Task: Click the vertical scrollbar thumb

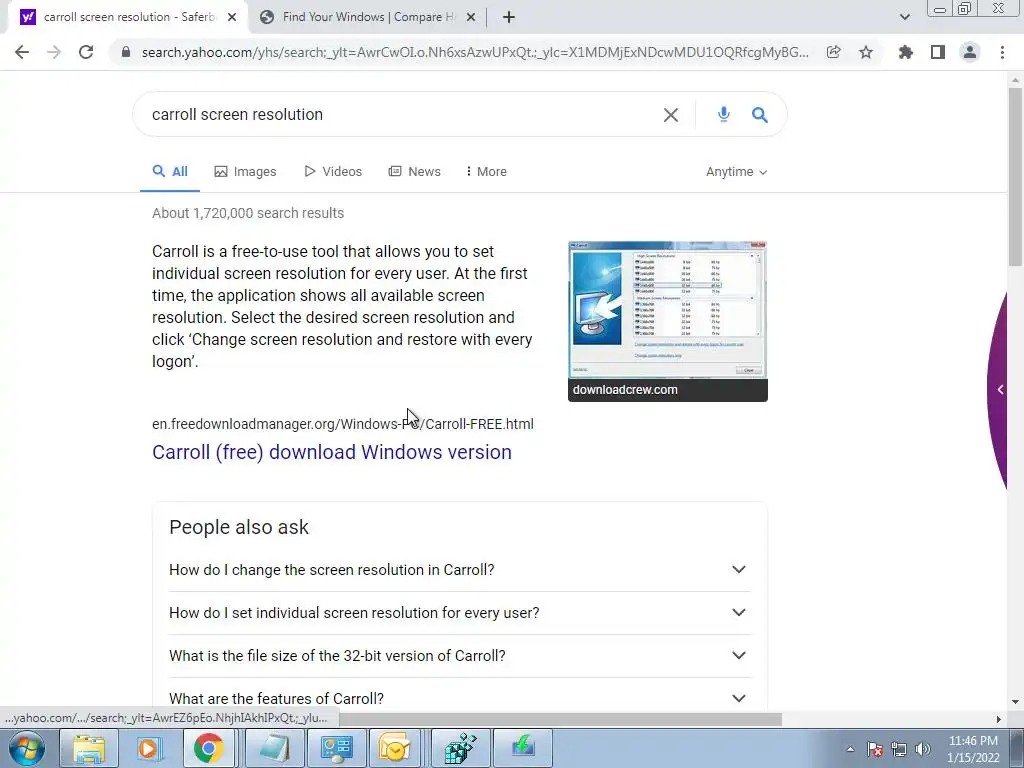Action: pos(1015,176)
